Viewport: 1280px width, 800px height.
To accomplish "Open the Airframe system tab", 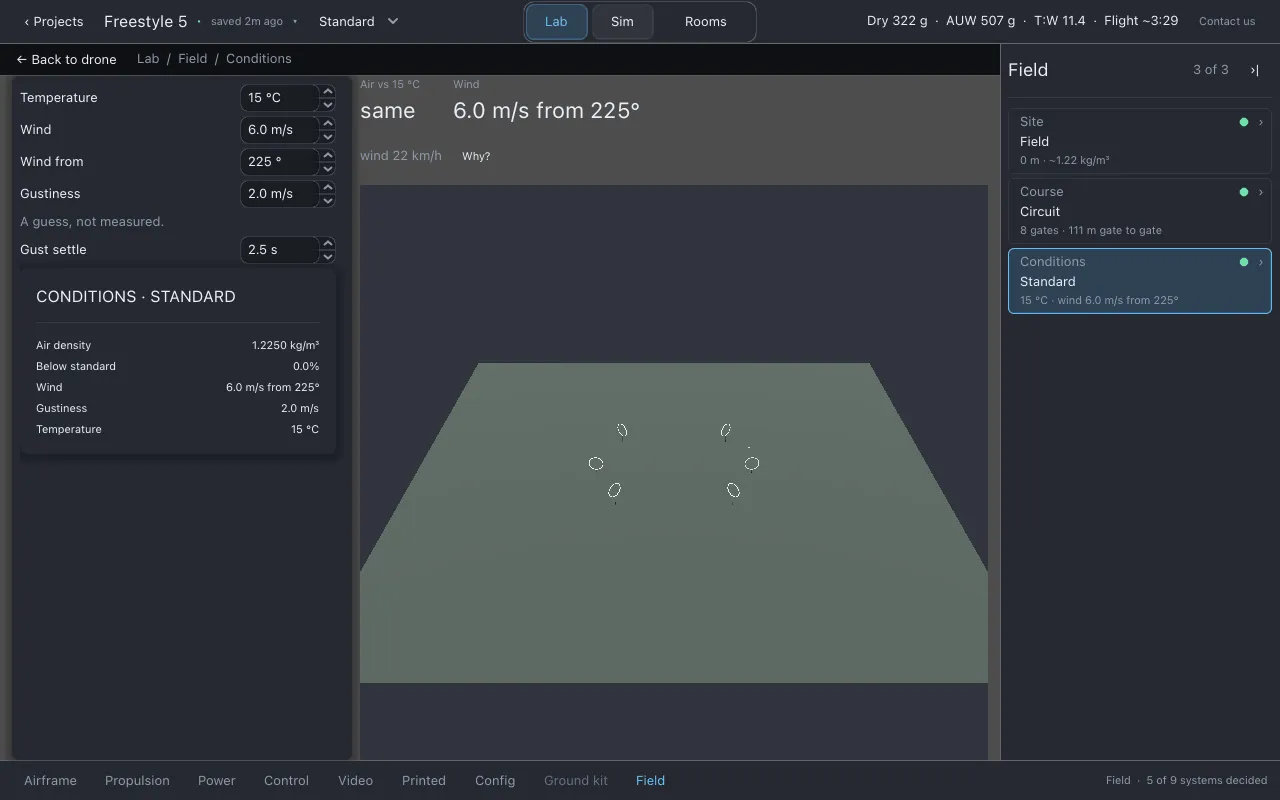I will pyautogui.click(x=50, y=780).
